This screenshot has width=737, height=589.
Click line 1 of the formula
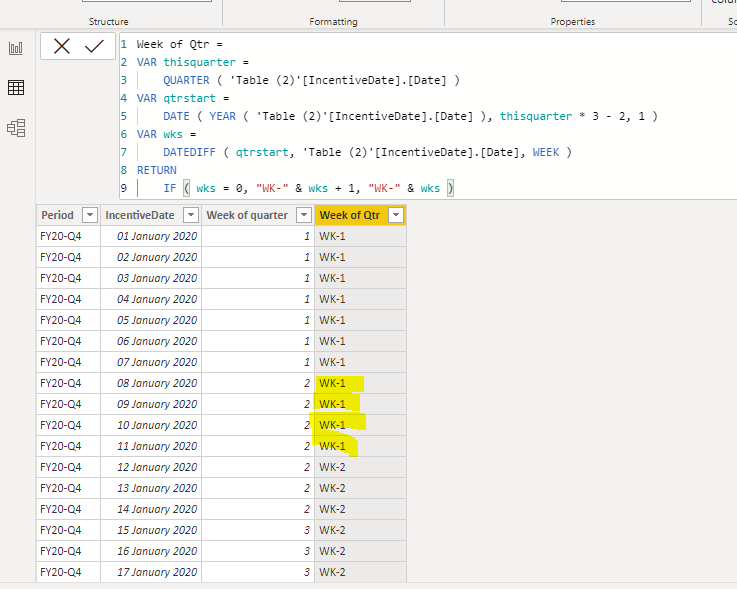(180, 44)
